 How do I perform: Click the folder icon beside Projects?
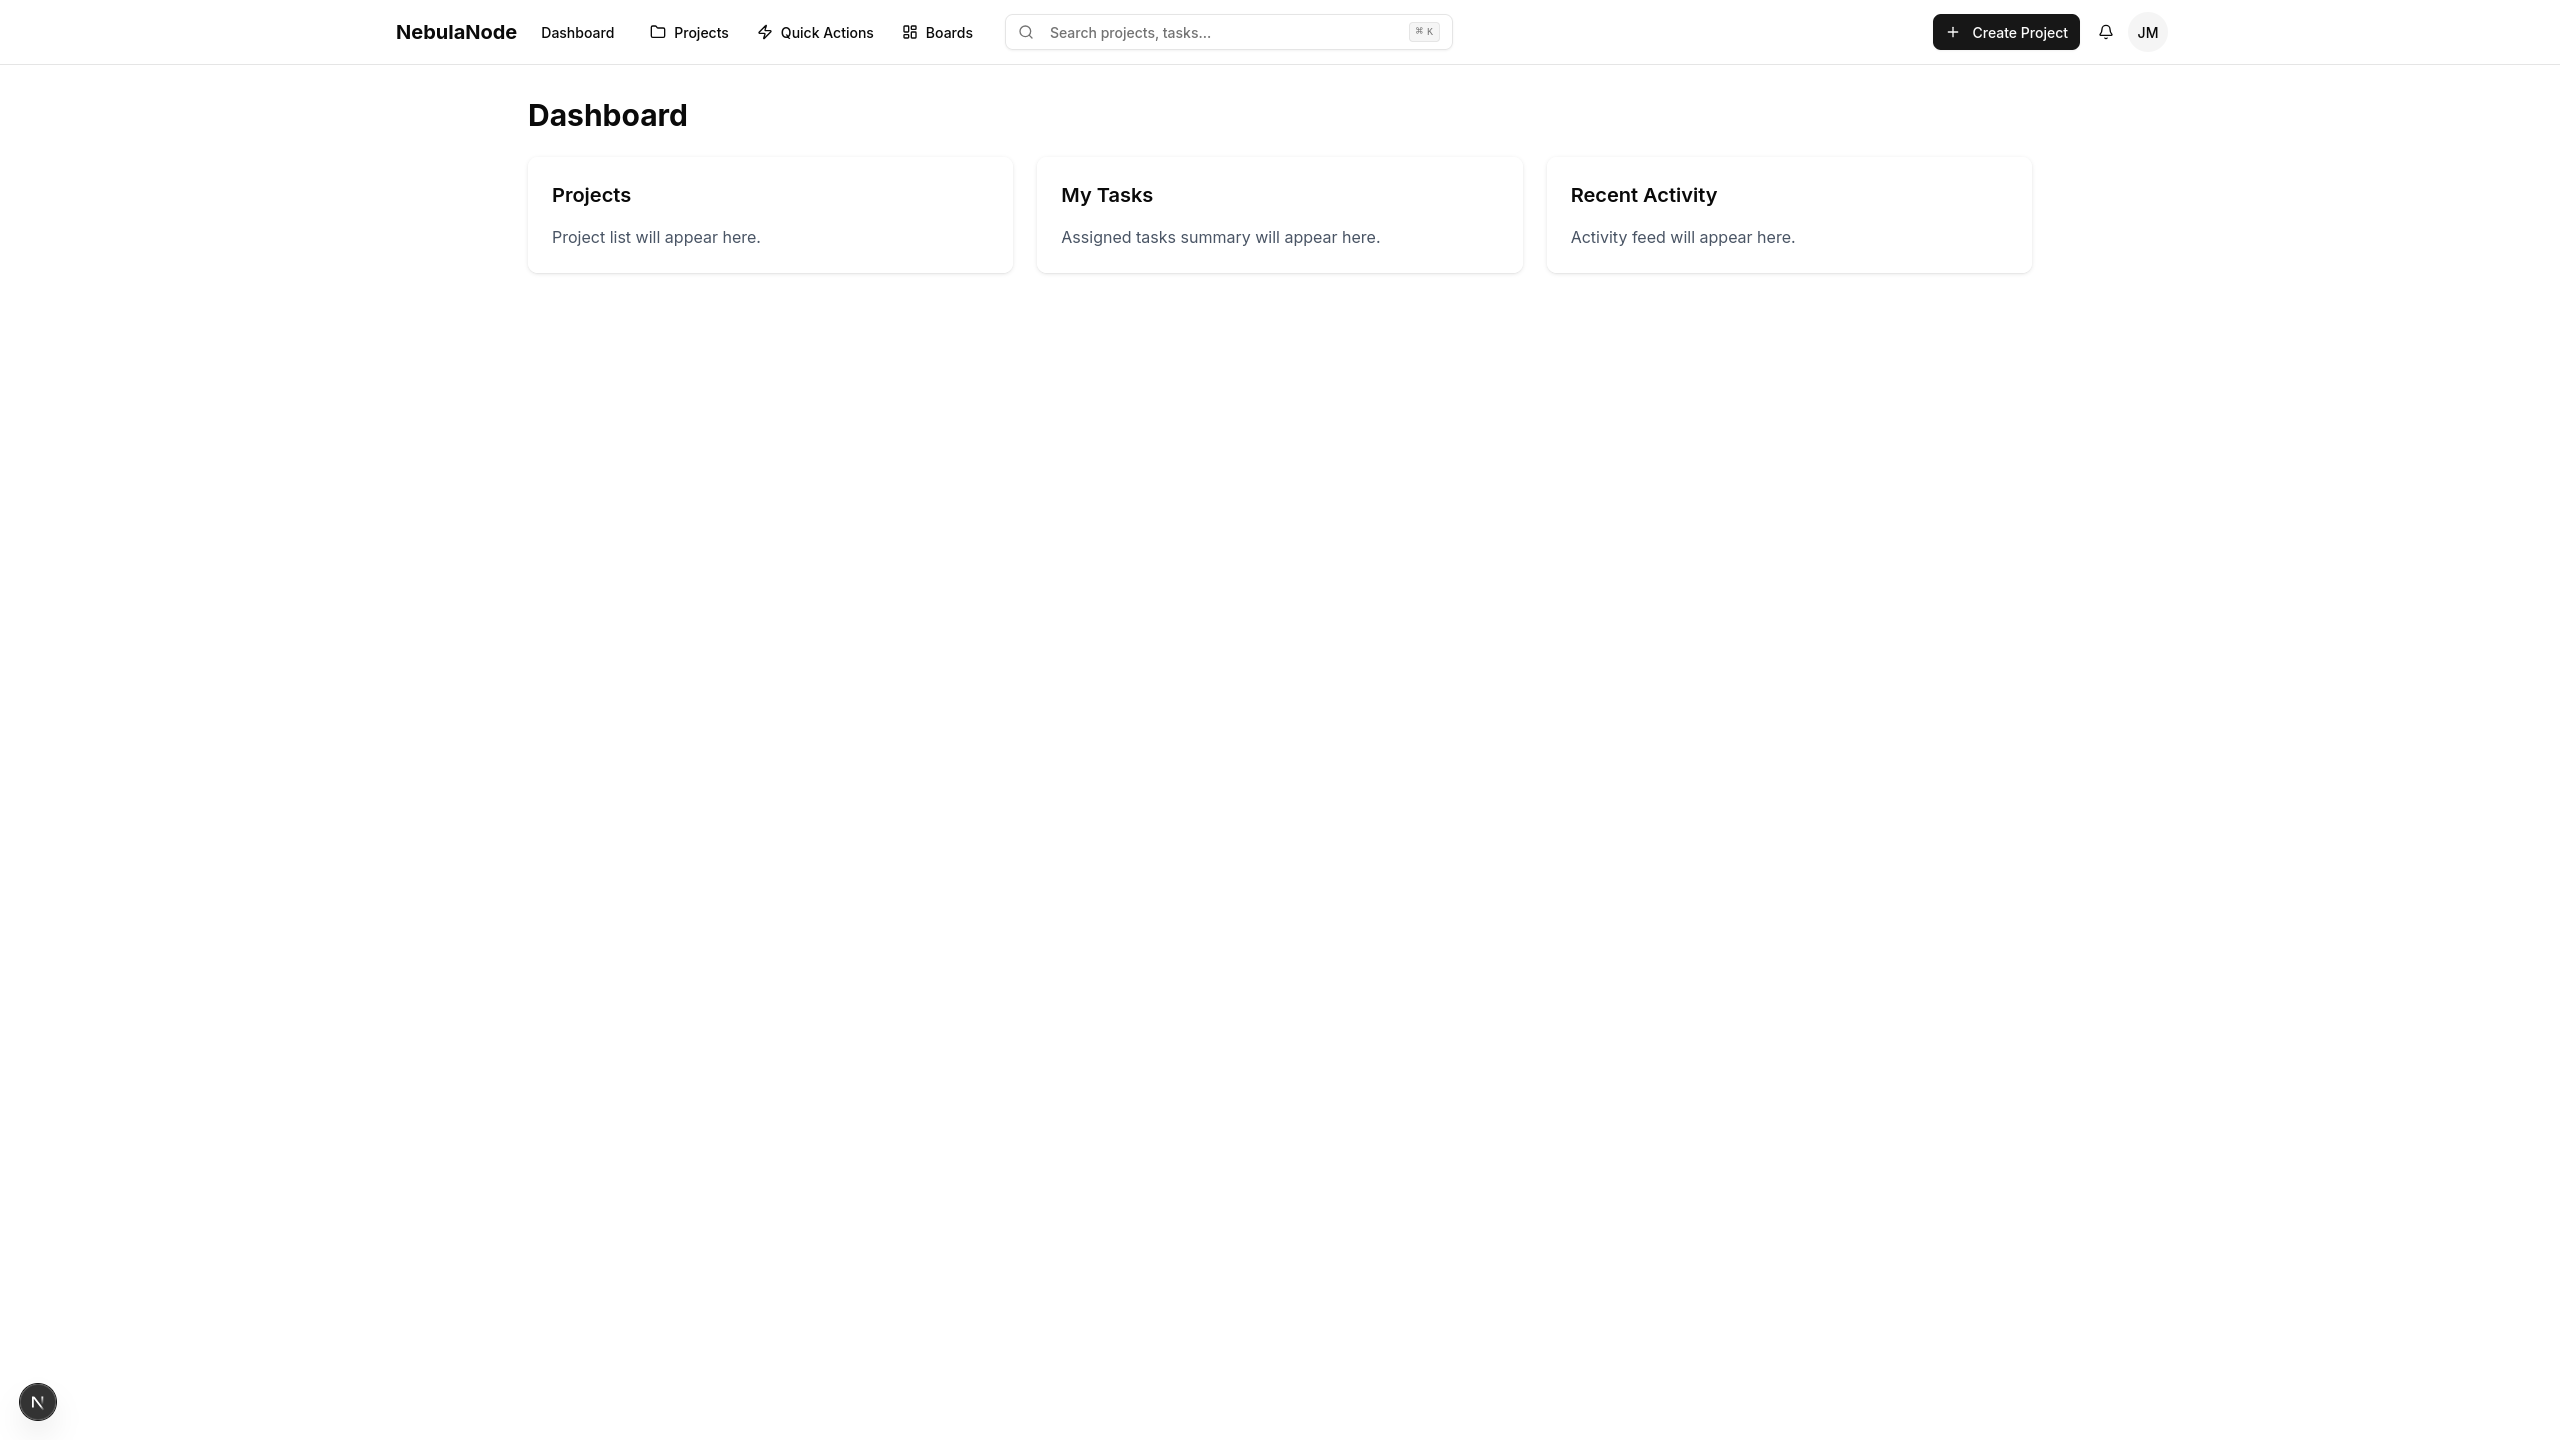click(658, 32)
